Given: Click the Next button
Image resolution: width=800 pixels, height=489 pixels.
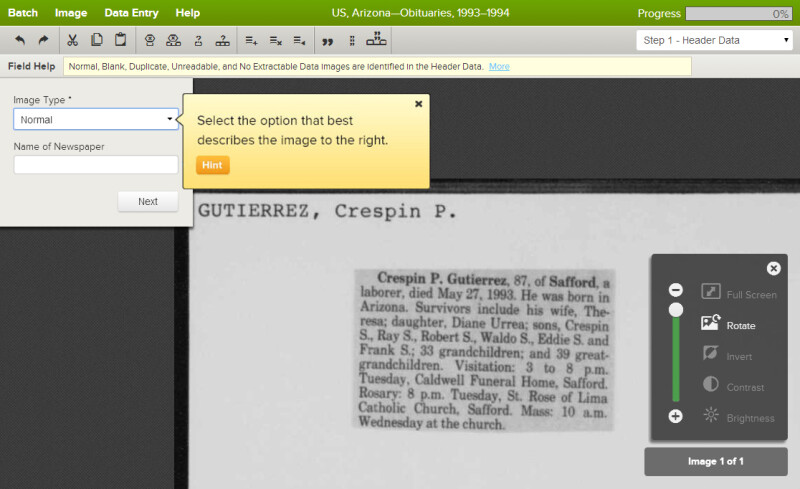Looking at the screenshot, I should point(148,202).
